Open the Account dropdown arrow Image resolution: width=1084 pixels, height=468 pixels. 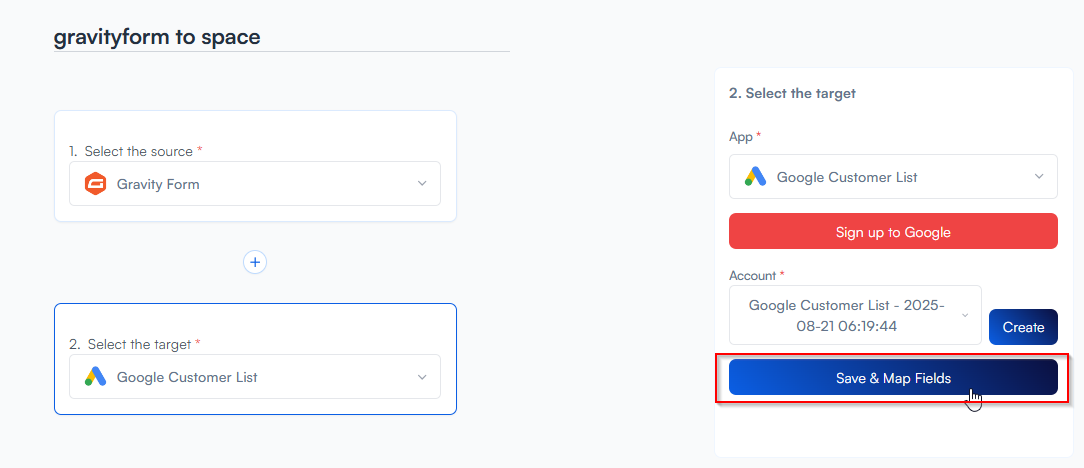click(x=965, y=315)
